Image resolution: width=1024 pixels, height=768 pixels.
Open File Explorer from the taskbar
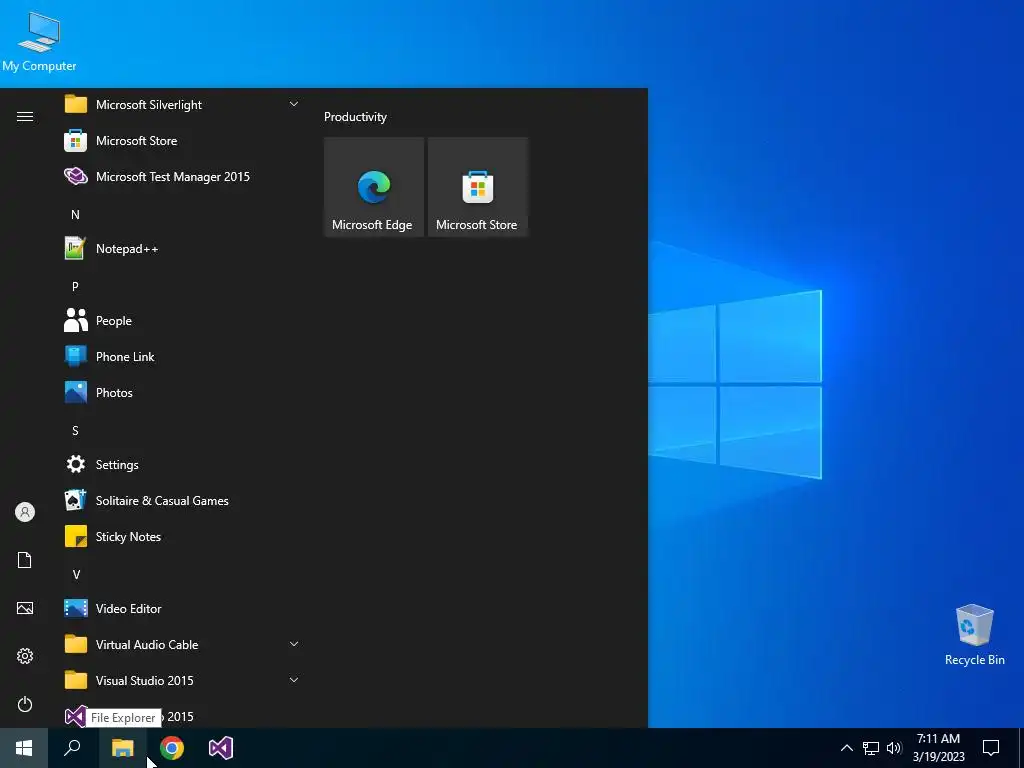[122, 748]
